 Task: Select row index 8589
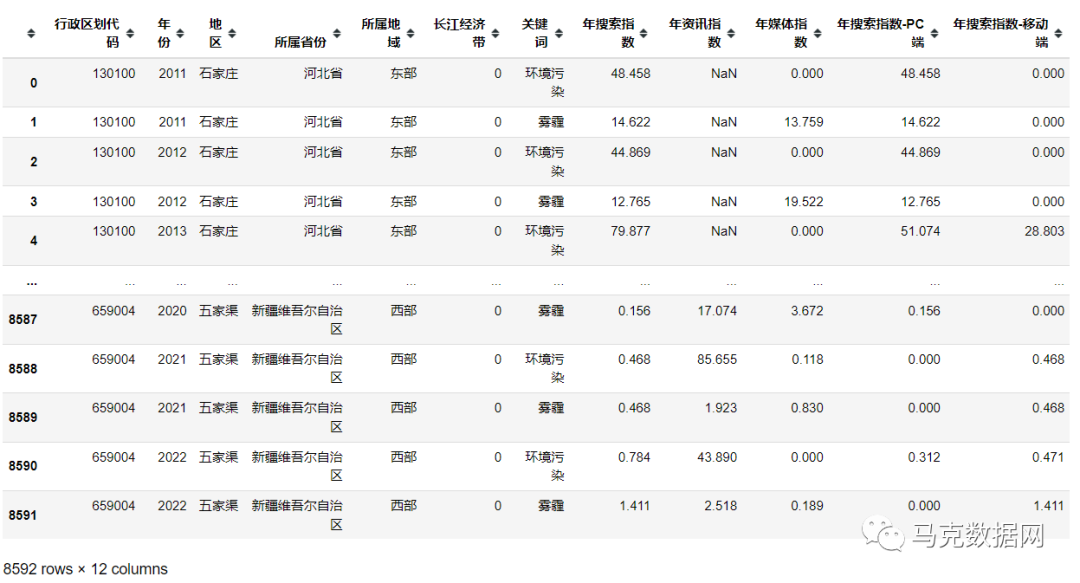23,418
